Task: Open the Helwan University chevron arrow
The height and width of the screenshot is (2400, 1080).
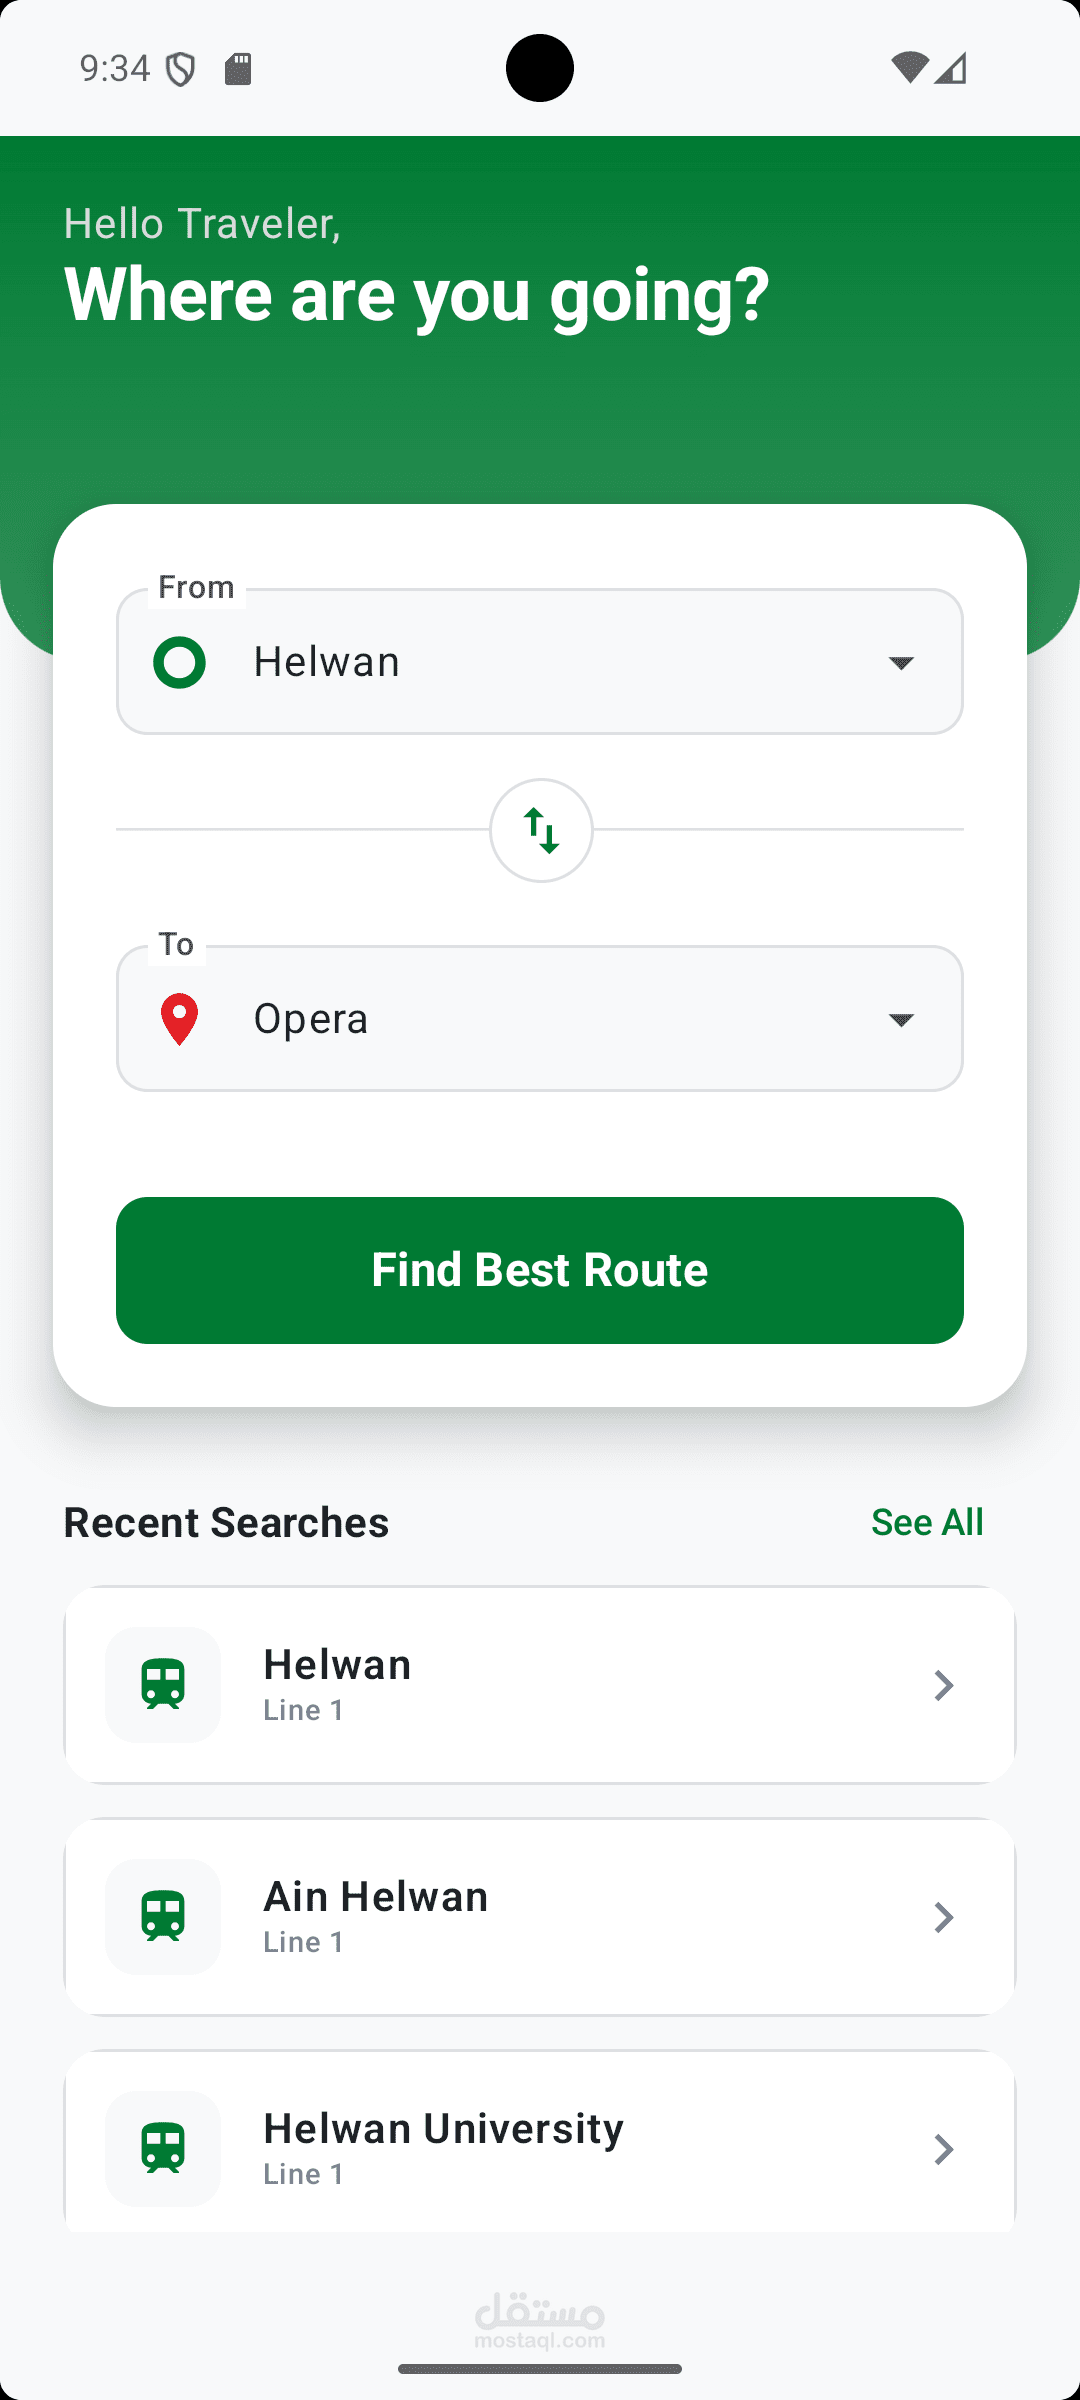Action: pos(943,2149)
